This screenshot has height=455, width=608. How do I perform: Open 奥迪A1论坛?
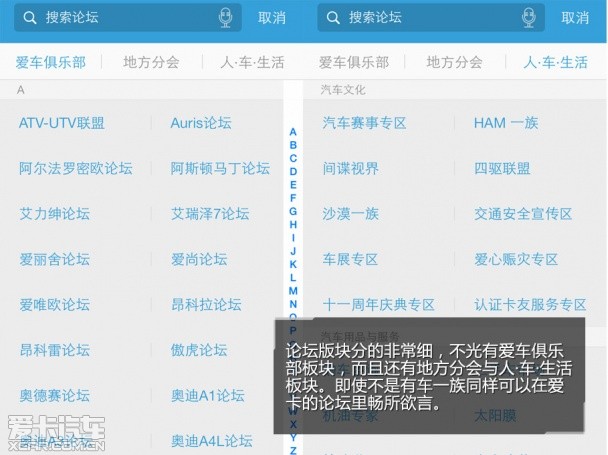click(x=208, y=396)
